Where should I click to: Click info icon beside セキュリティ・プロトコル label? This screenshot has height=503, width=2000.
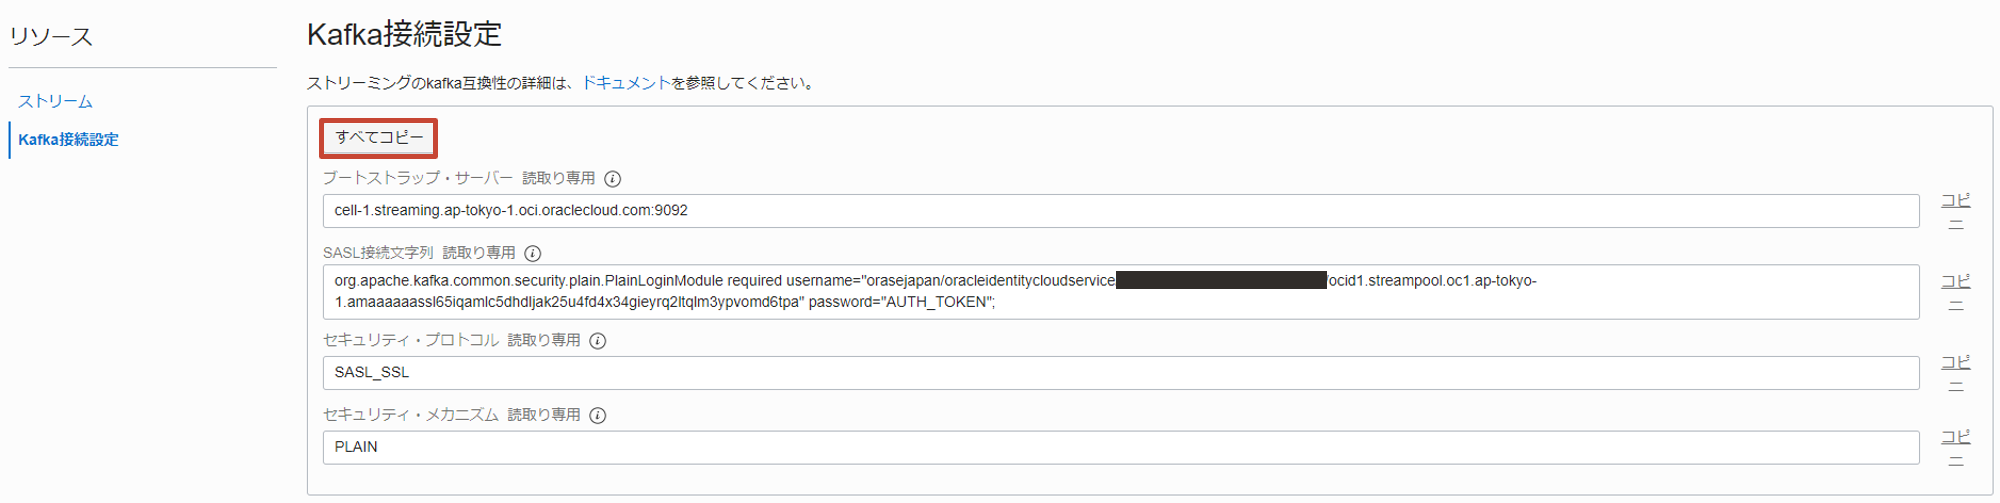pyautogui.click(x=598, y=341)
